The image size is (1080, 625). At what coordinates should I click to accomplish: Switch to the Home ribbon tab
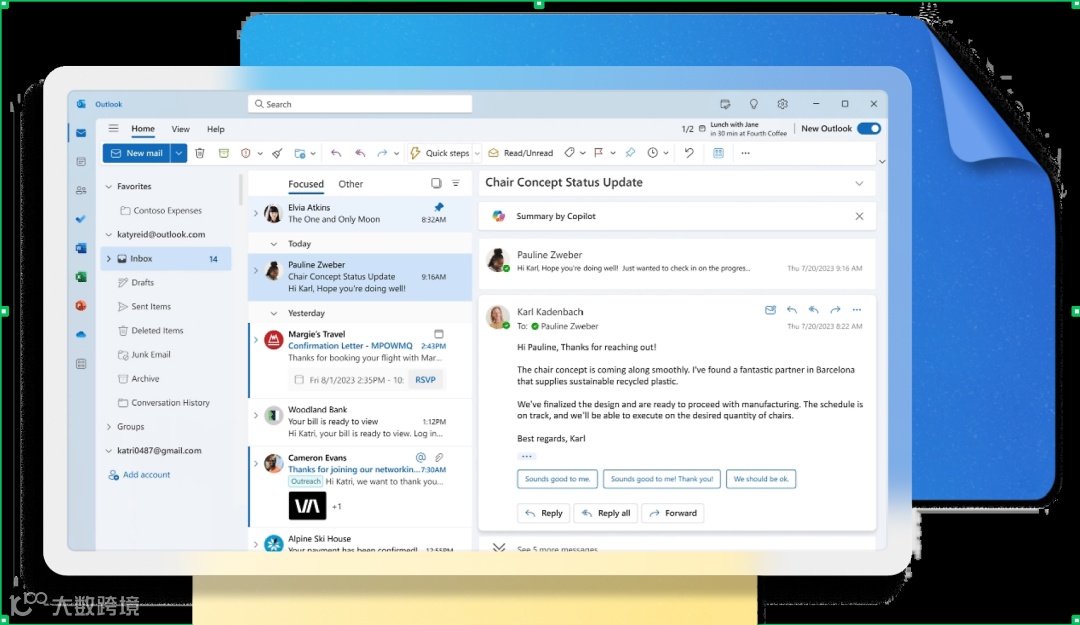tap(143, 129)
